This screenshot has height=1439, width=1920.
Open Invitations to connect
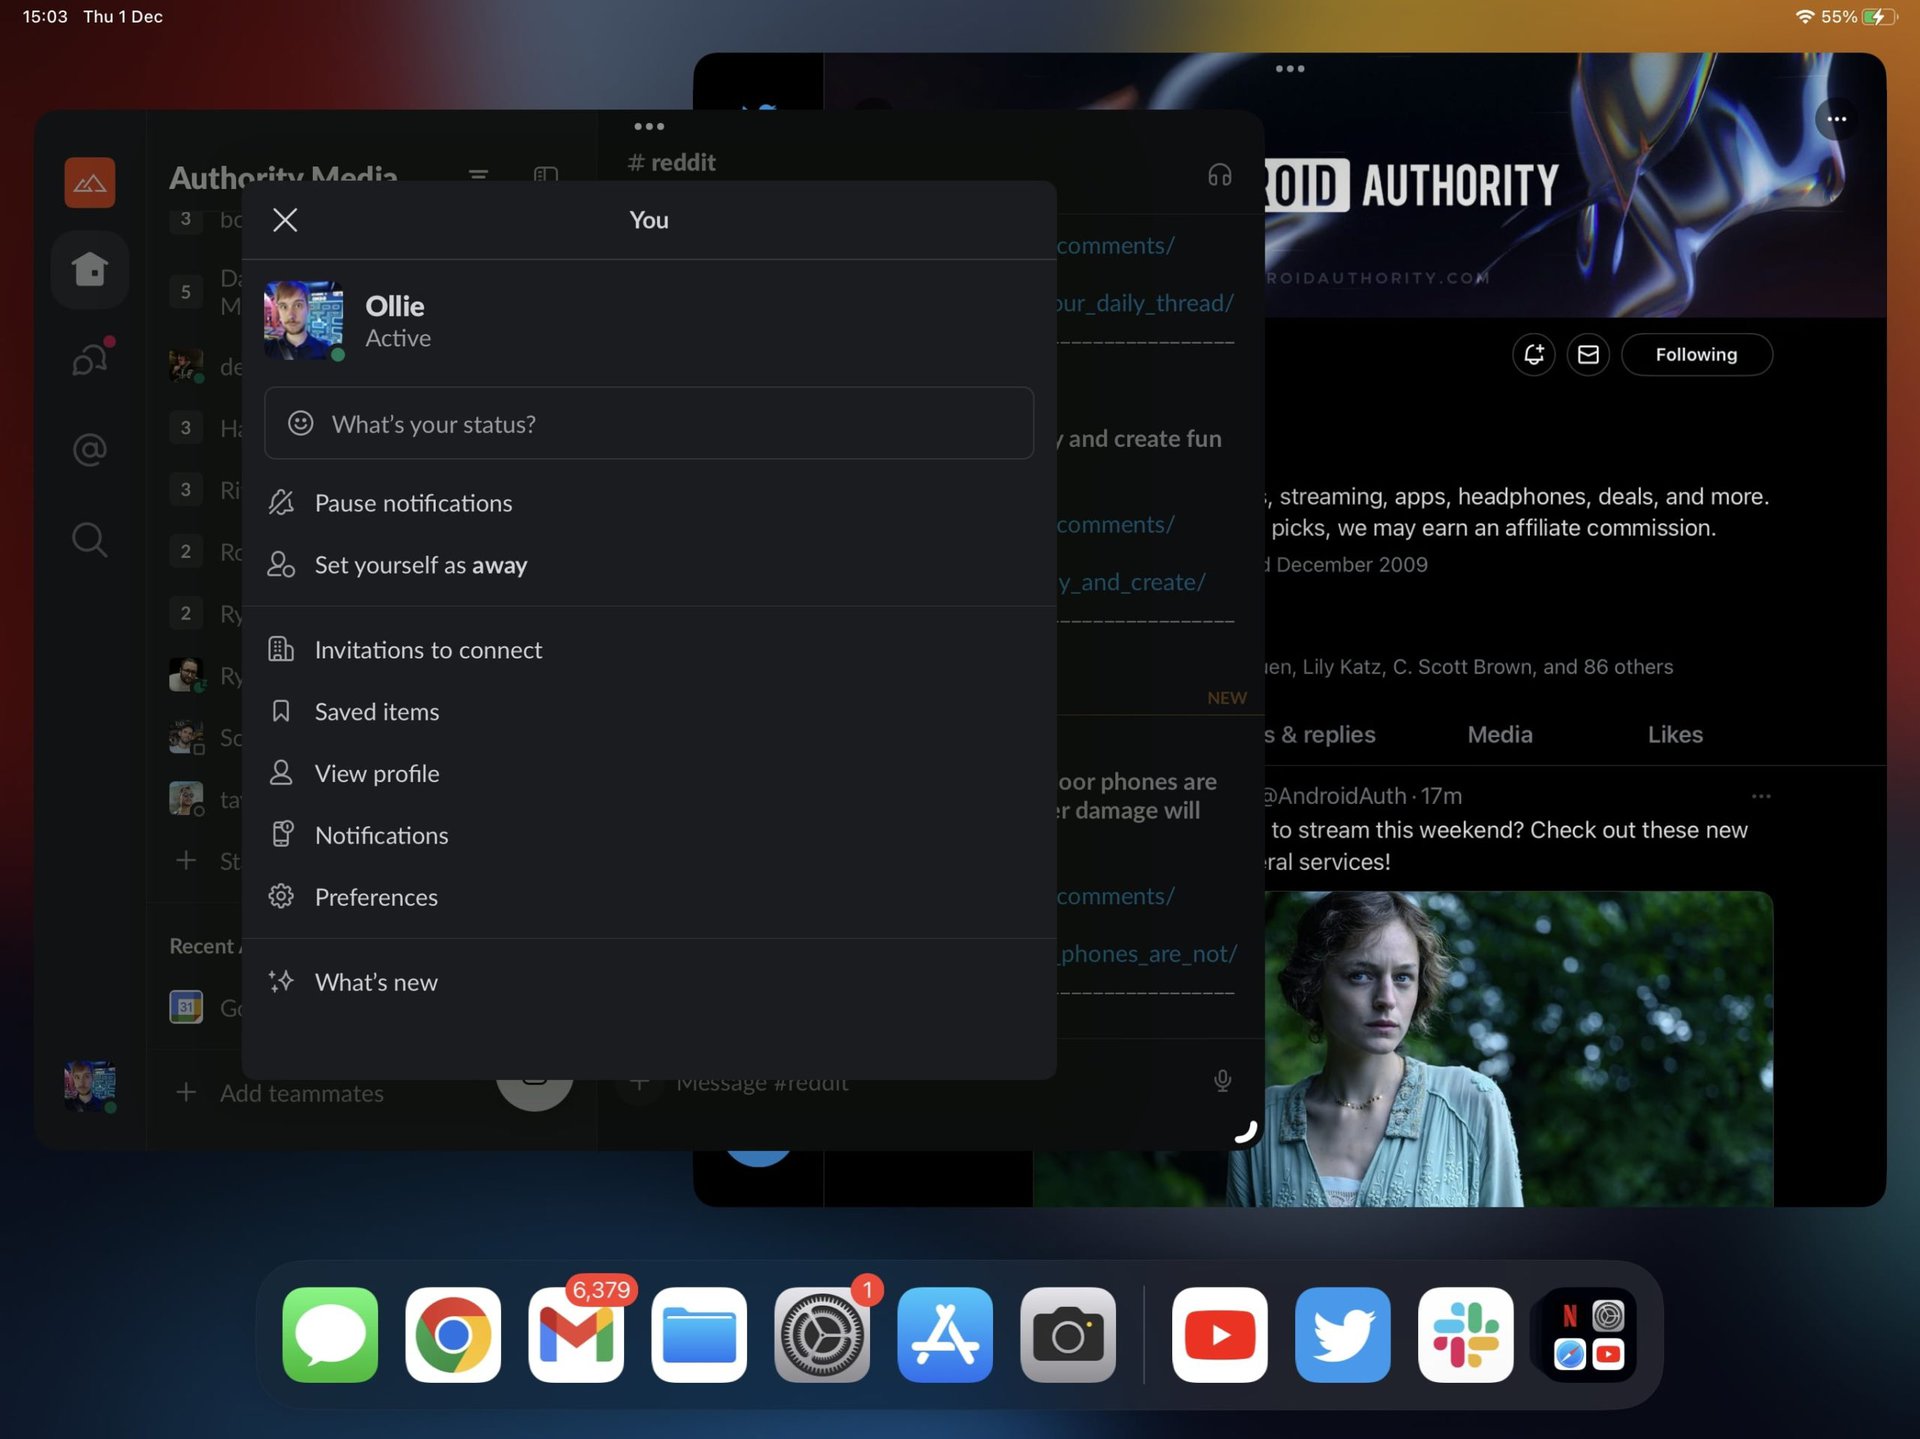[x=428, y=650]
